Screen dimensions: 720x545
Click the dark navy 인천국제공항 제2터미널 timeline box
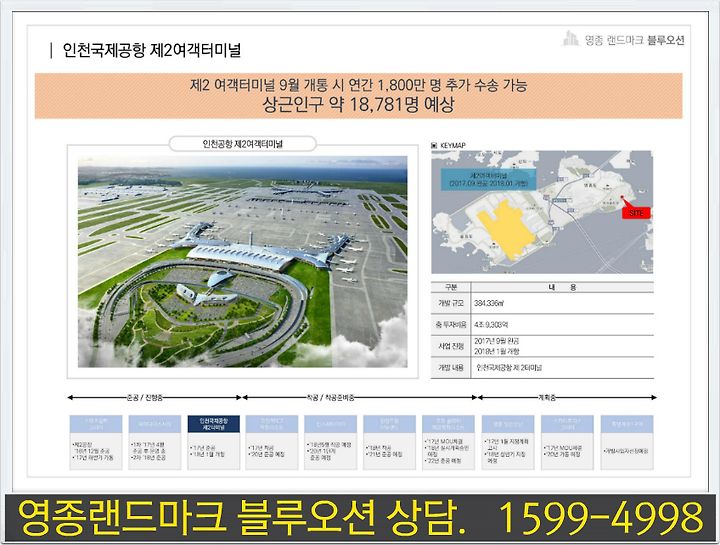pyautogui.click(x=214, y=424)
